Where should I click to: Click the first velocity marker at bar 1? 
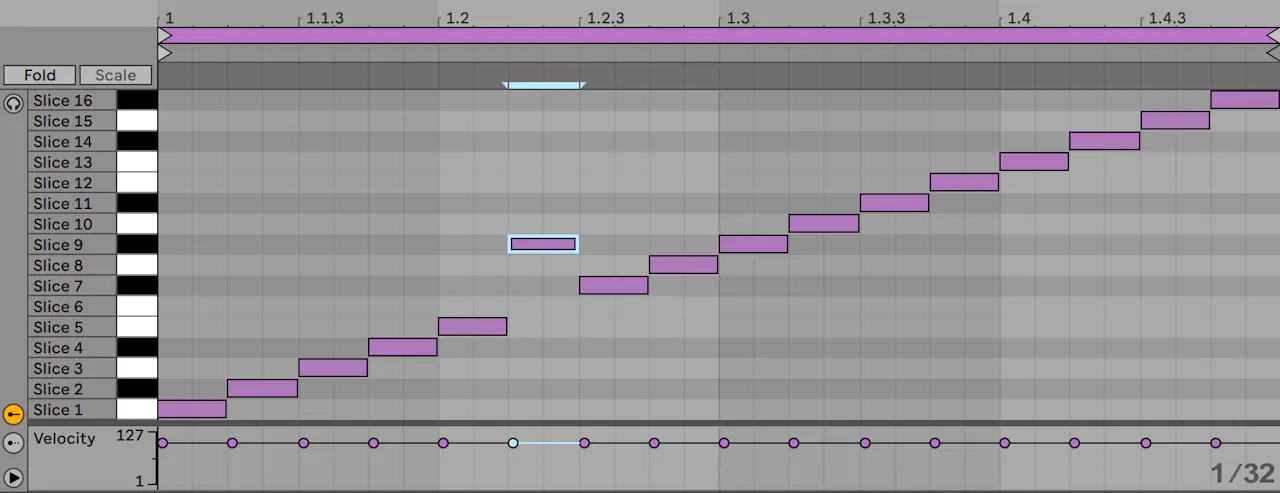coord(162,443)
